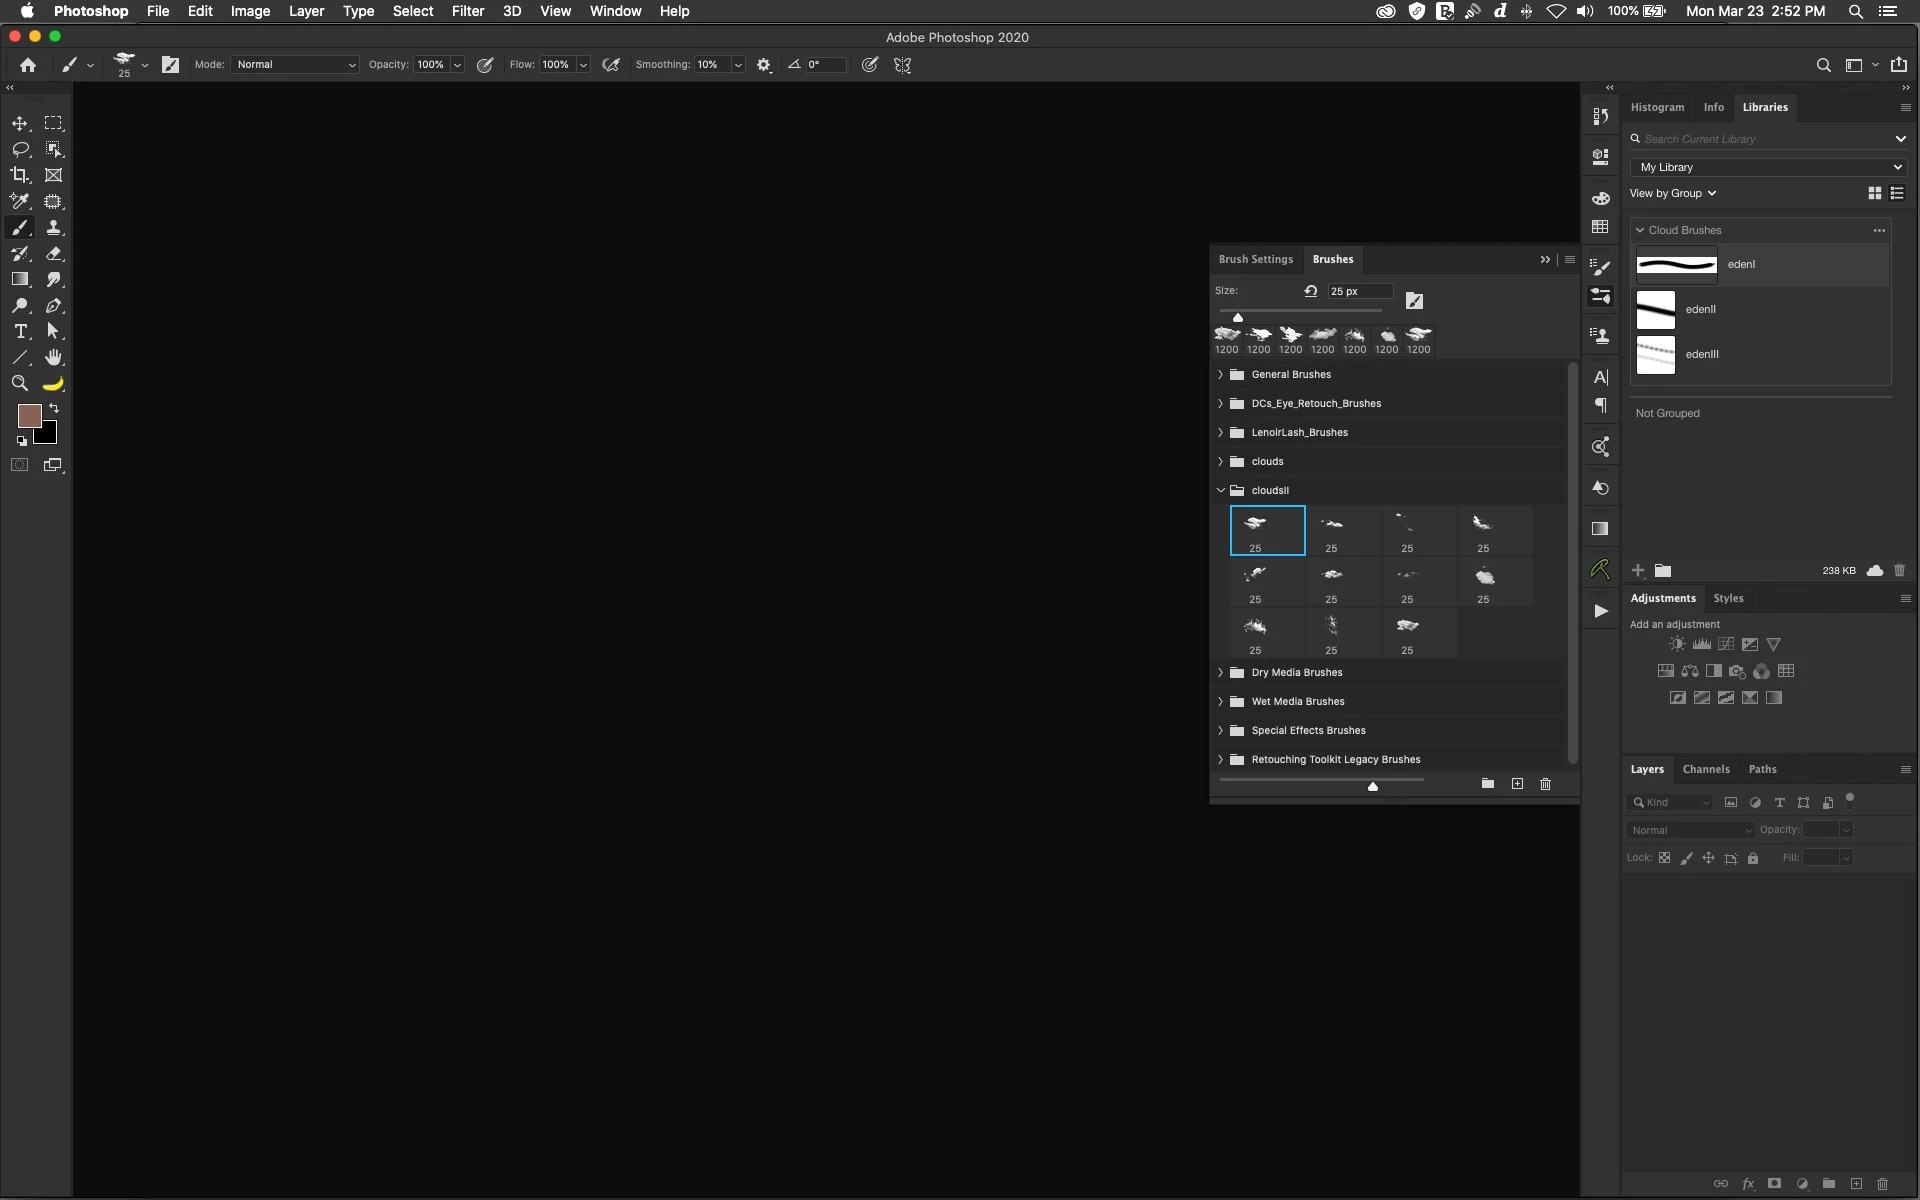Switch to Brush Settings tab
Viewport: 1920px width, 1200px height.
1256,259
